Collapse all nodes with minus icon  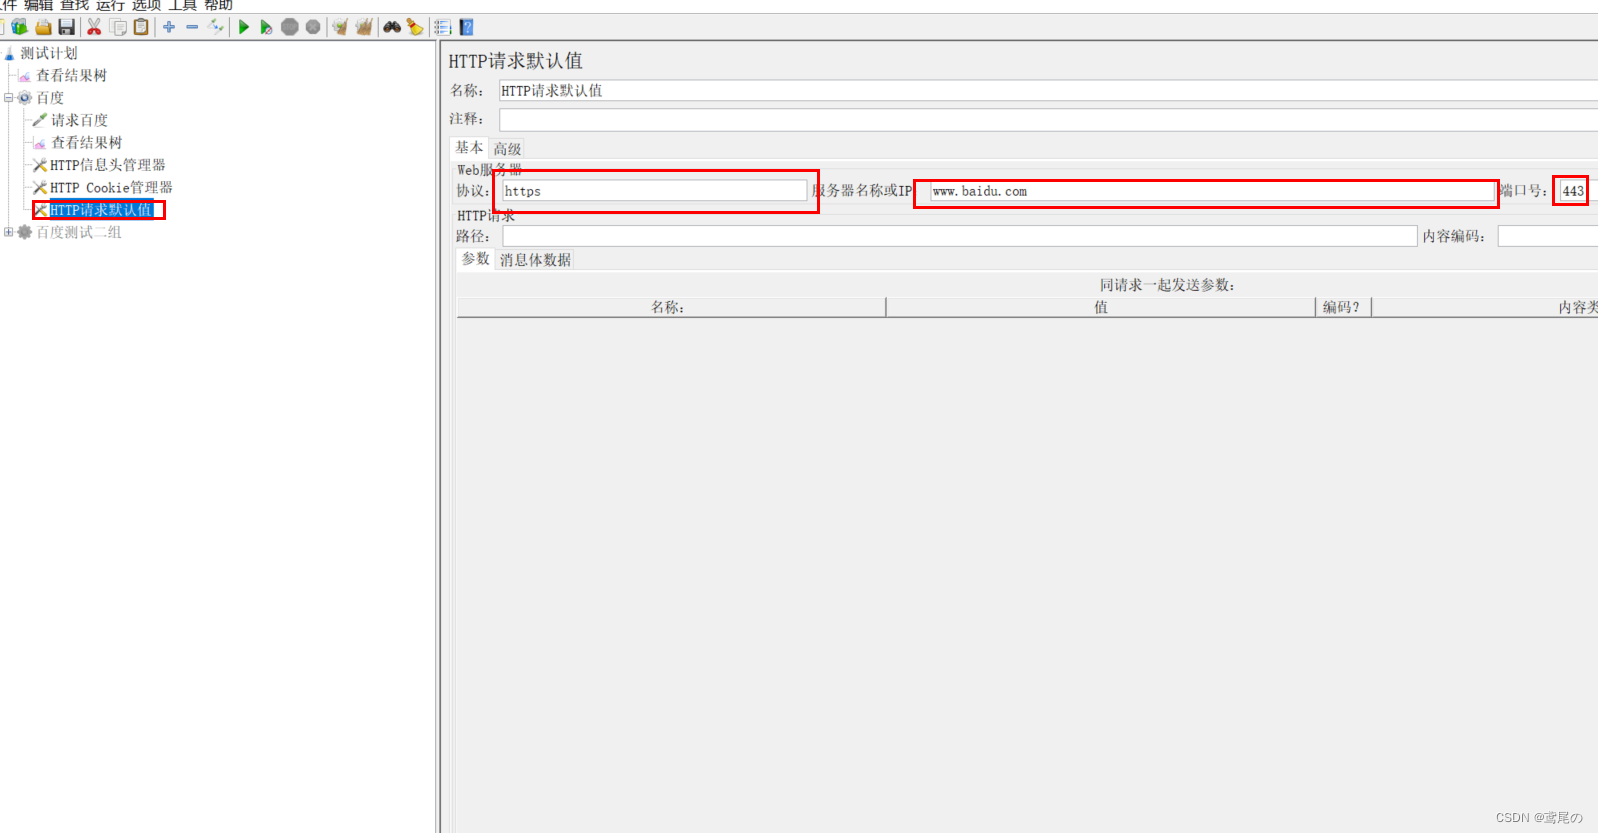click(192, 27)
